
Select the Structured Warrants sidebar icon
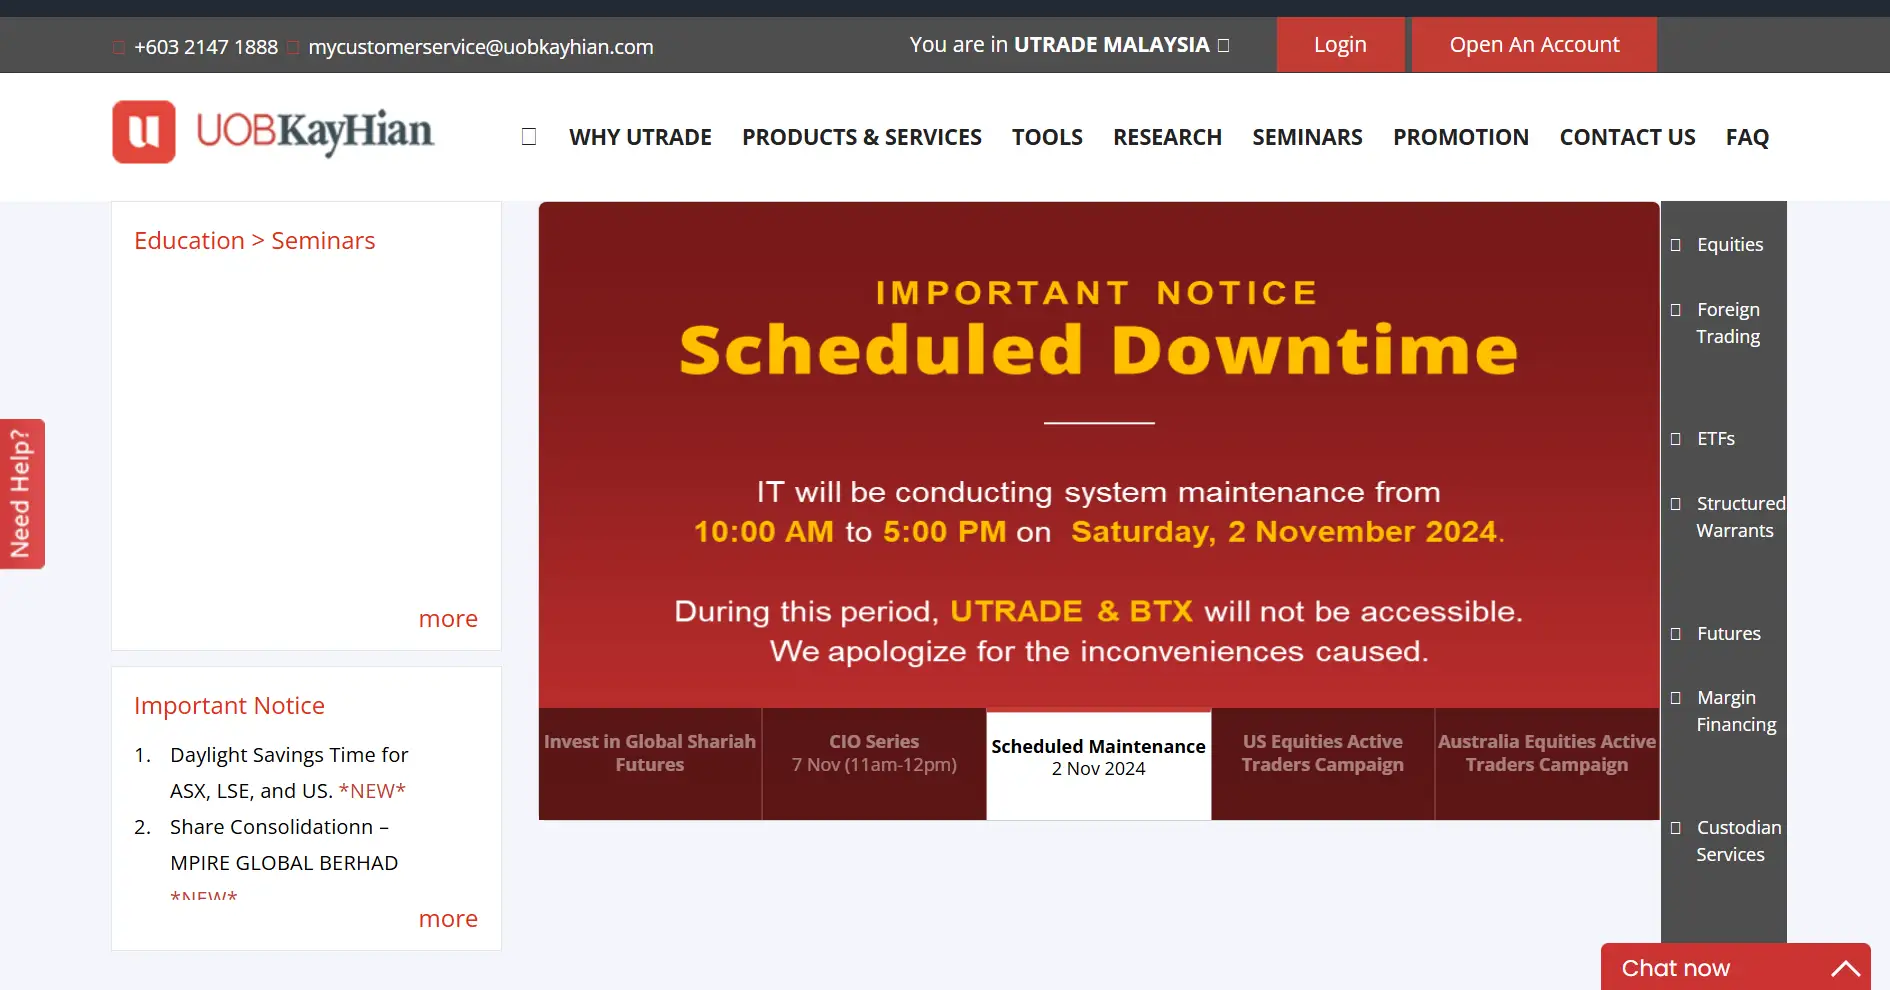[1675, 503]
